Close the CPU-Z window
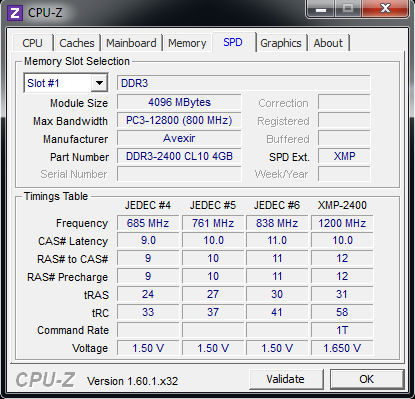Screen dimensions: 415x399 pyautogui.click(x=385, y=9)
